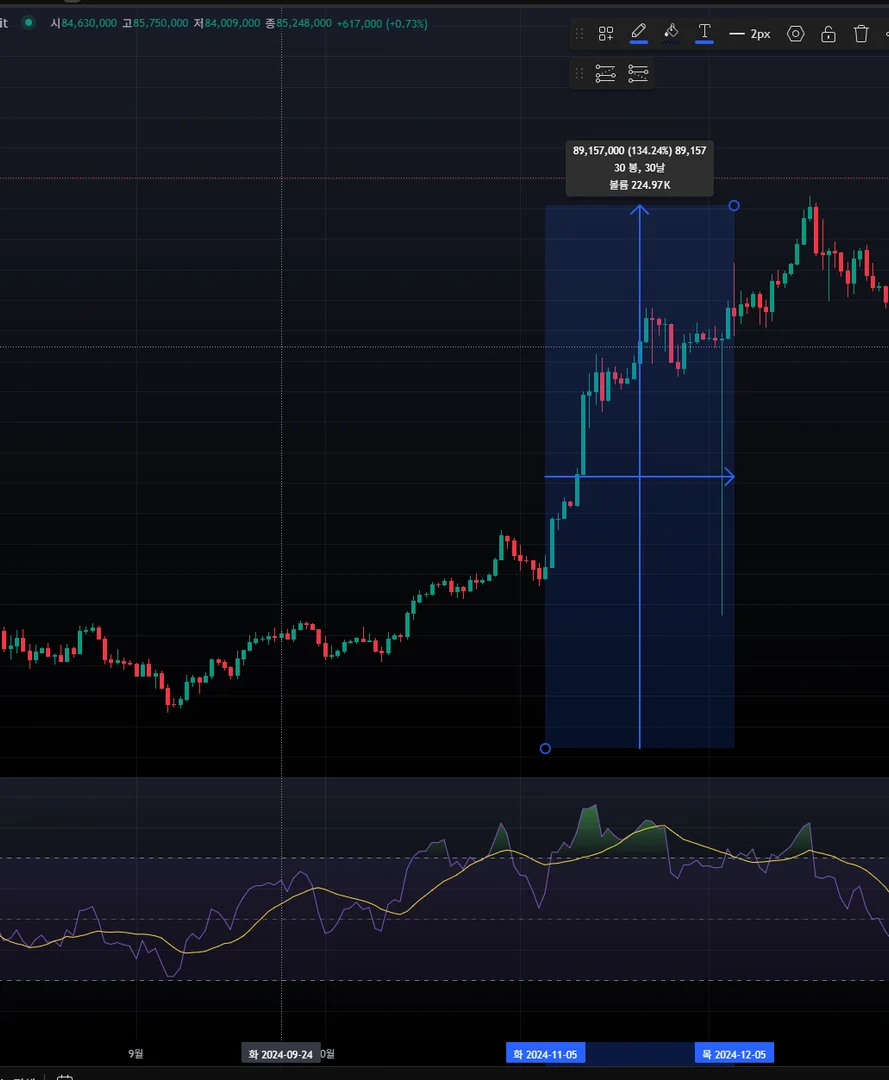Click the high price value 85,750,000
889x1080 pixels.
pos(160,23)
